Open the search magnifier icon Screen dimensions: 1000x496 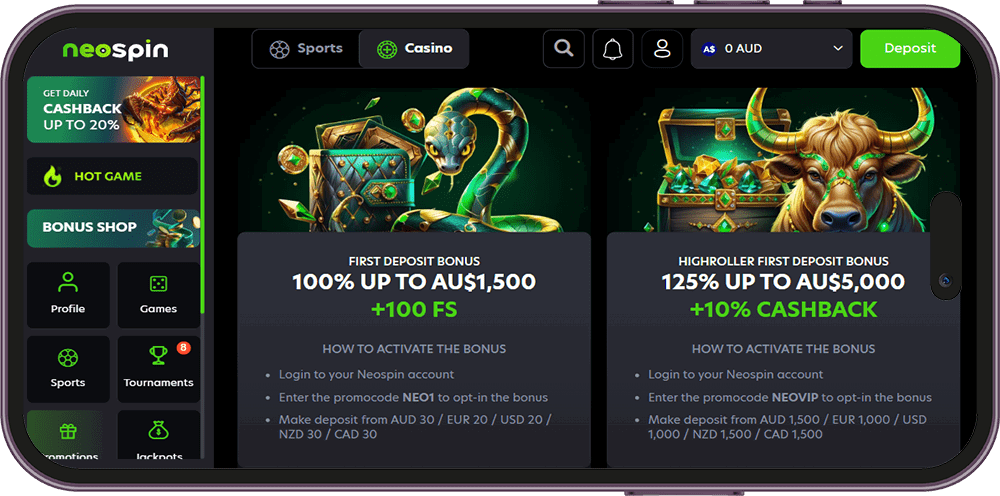[564, 48]
